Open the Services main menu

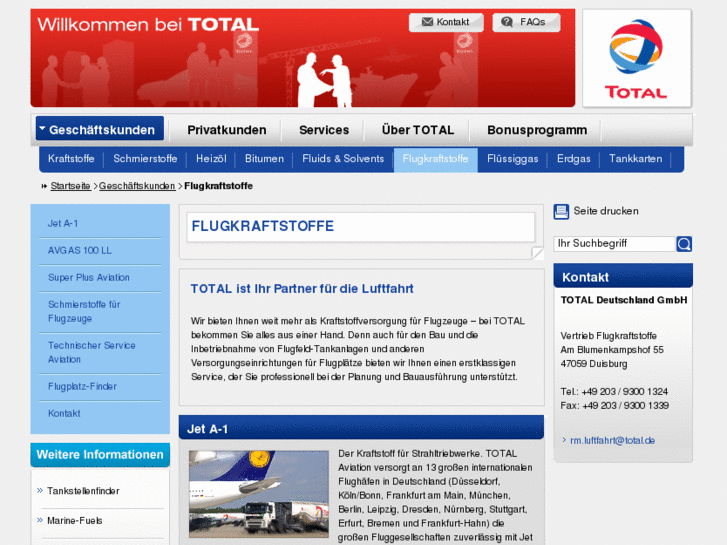[x=324, y=130]
